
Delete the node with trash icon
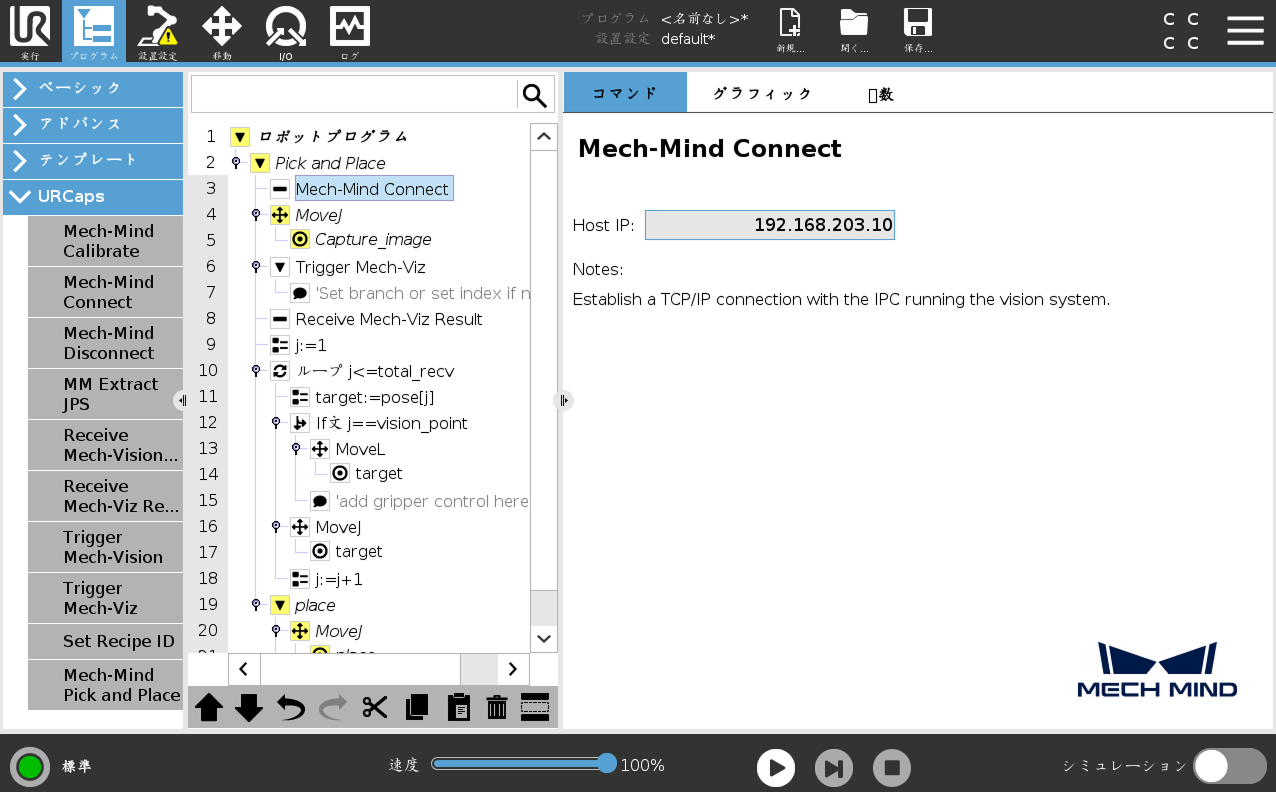pyautogui.click(x=497, y=708)
